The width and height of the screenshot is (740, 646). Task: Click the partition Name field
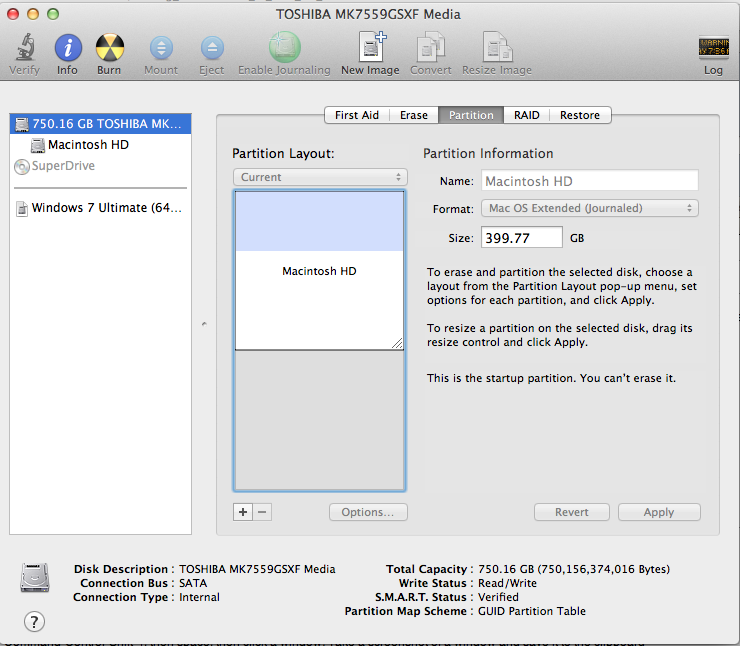(589, 181)
